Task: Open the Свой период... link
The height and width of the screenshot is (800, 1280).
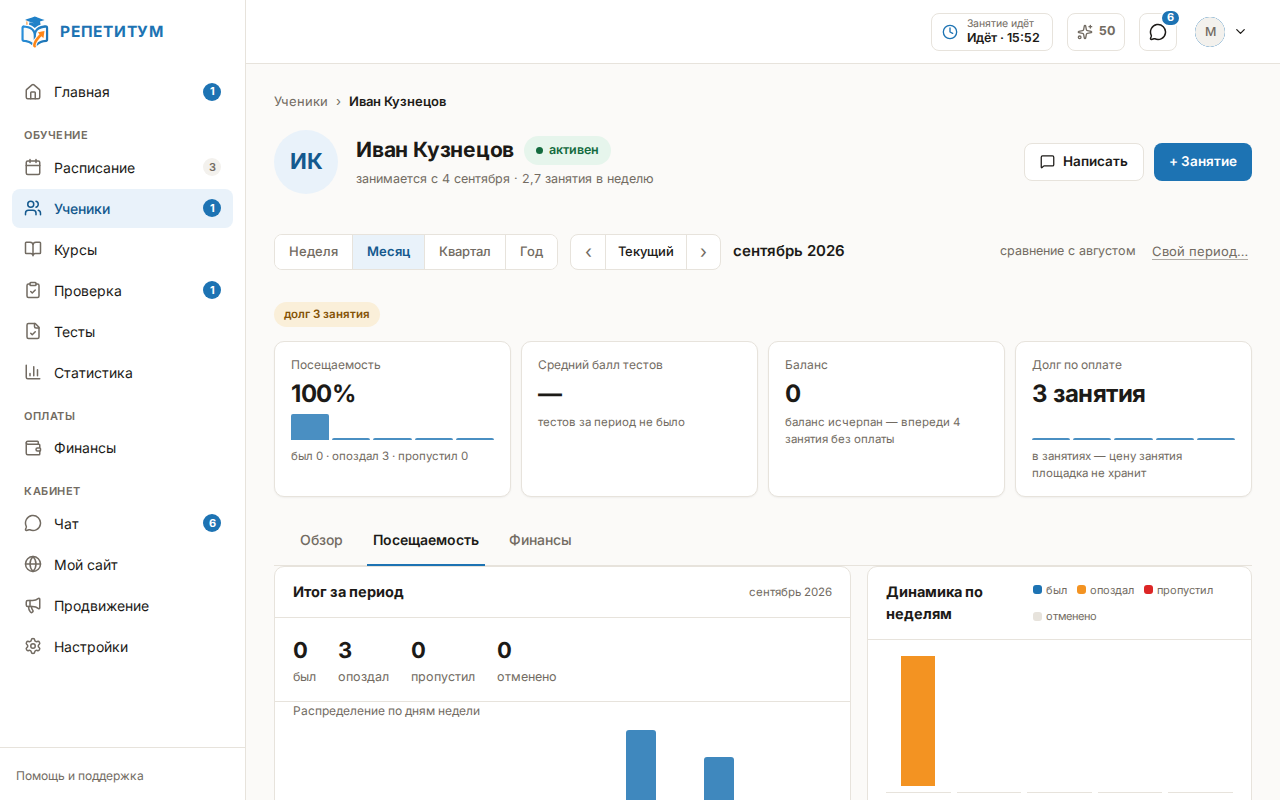Action: (x=1200, y=252)
